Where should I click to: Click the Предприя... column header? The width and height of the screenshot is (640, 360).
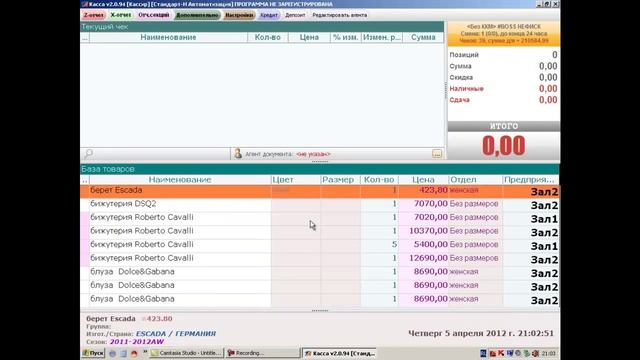pos(531,180)
